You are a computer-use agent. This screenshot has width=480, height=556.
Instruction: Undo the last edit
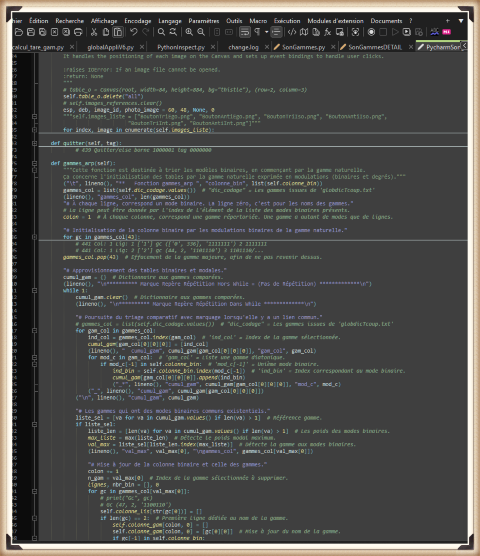(134, 32)
